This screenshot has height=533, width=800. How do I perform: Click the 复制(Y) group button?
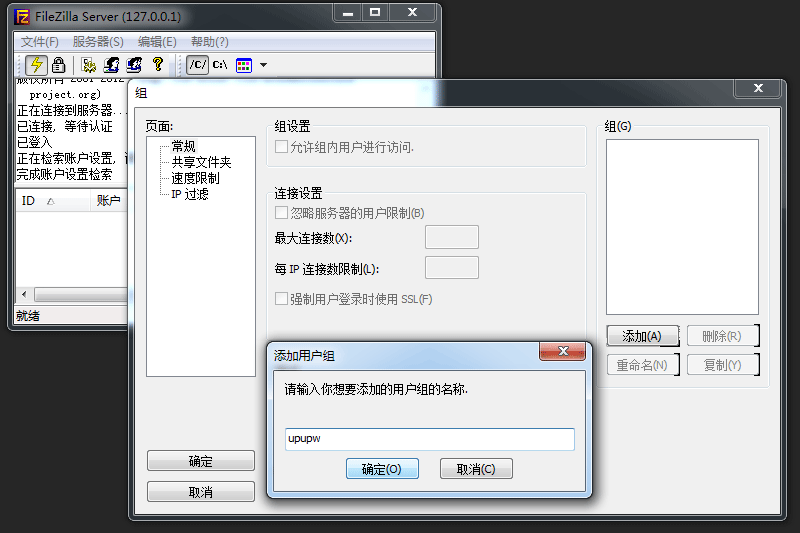[722, 365]
